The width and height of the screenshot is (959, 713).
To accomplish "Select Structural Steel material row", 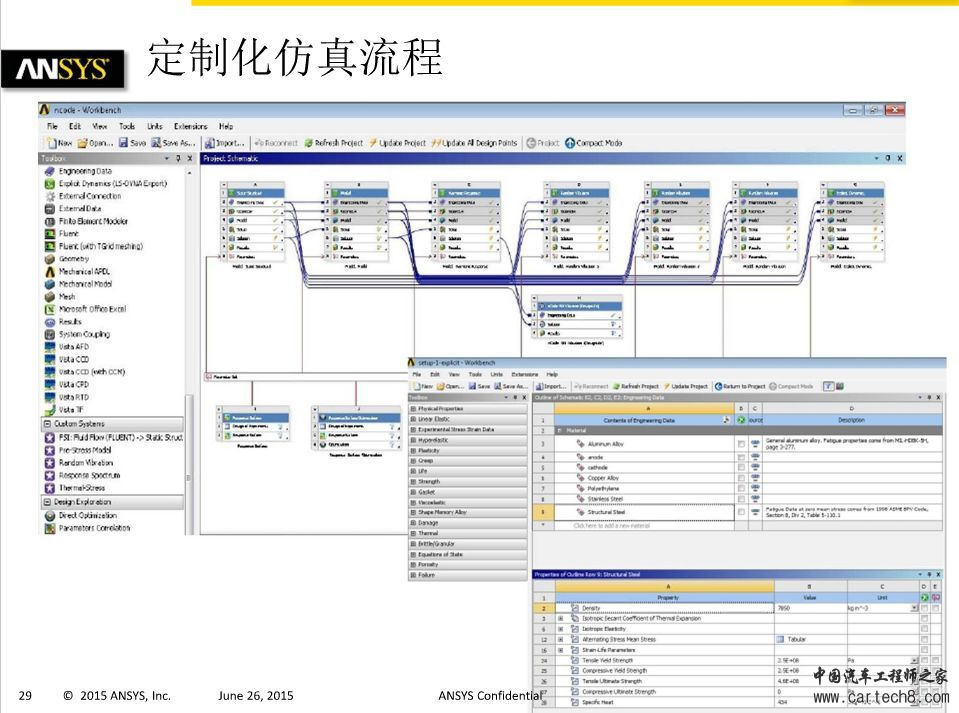I will click(644, 512).
